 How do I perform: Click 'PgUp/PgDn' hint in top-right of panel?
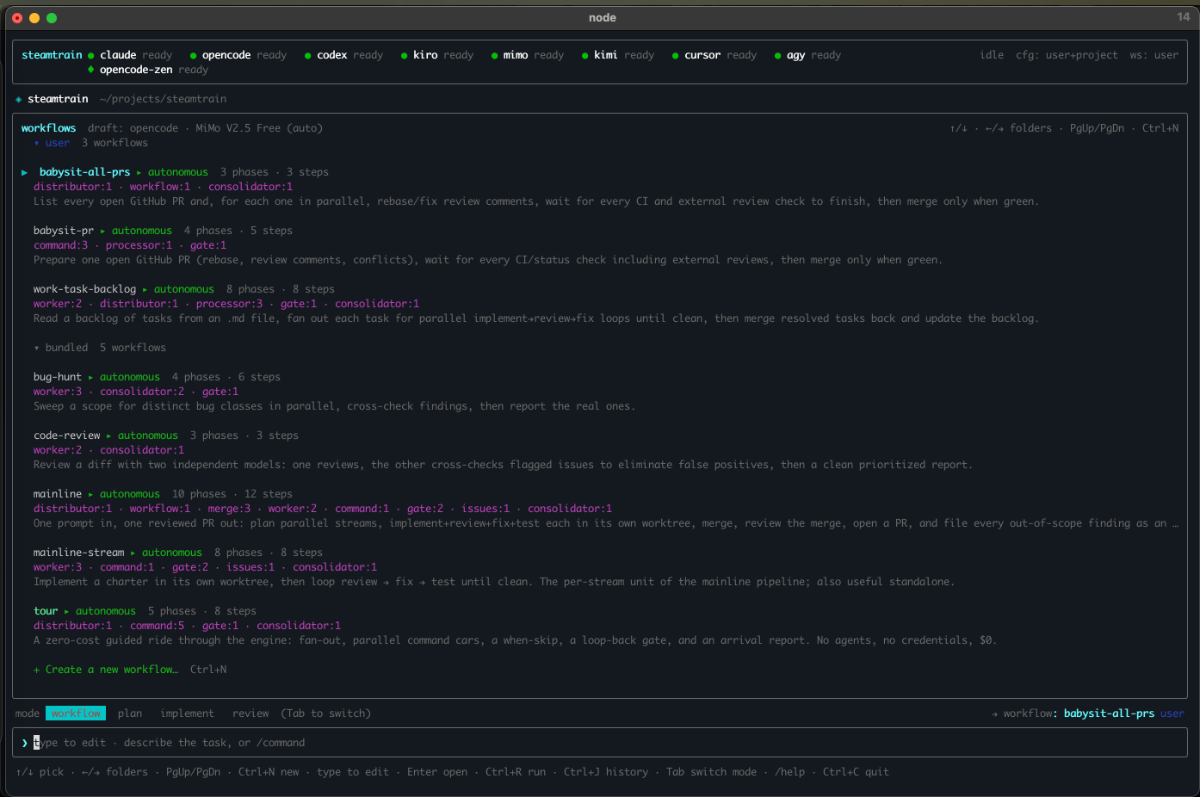(x=1098, y=128)
